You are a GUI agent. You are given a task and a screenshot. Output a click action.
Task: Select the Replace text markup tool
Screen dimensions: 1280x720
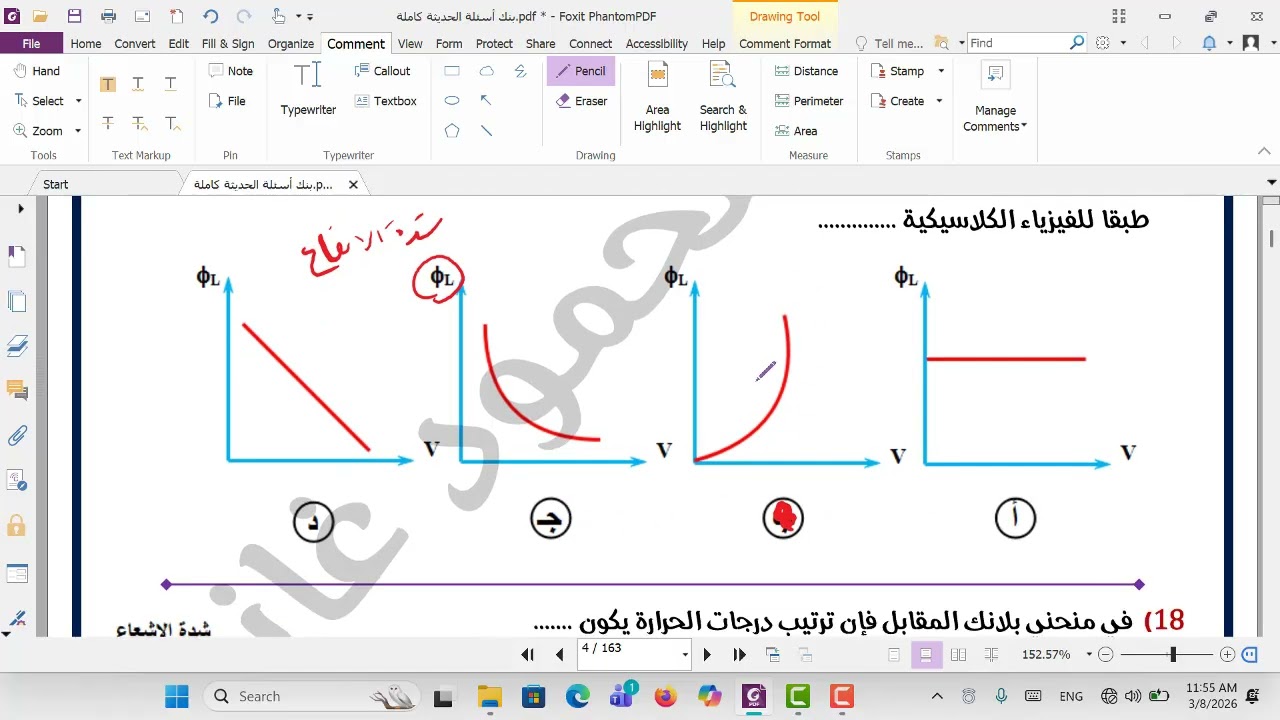139,123
